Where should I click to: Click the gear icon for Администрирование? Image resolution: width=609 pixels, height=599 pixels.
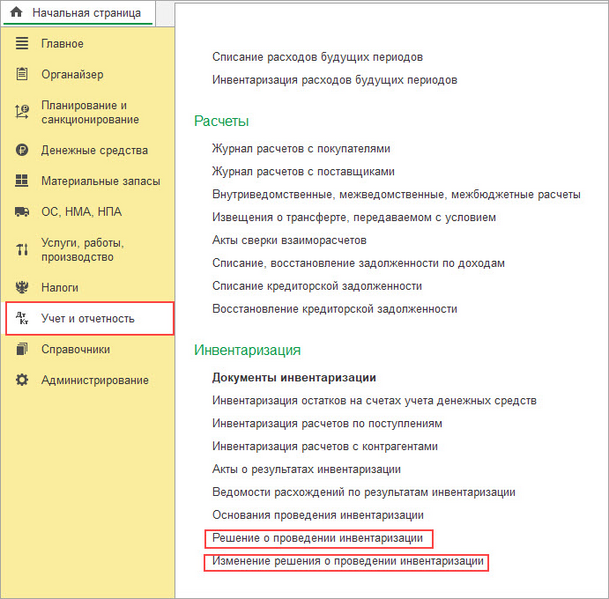[x=22, y=380]
